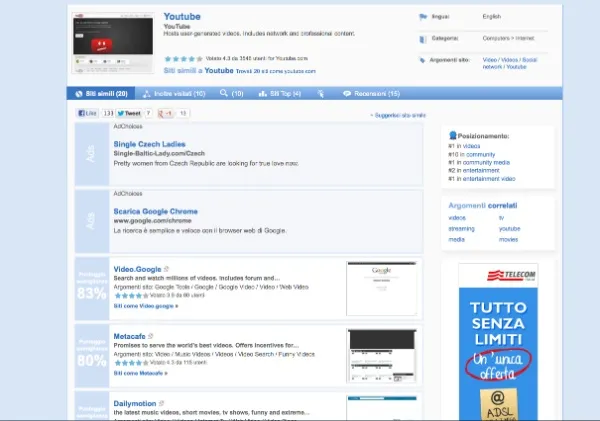Click 'Suggerisci sito simile' link

click(398, 115)
